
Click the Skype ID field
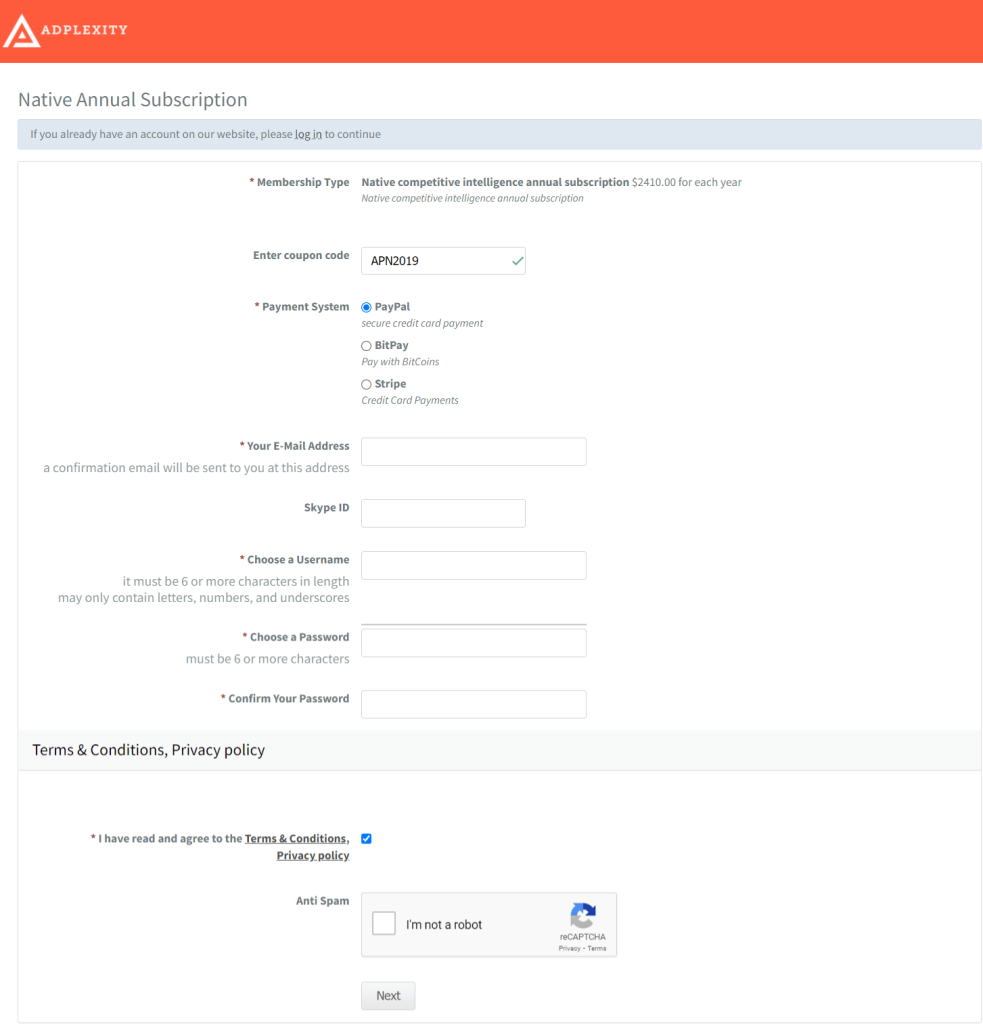click(443, 513)
